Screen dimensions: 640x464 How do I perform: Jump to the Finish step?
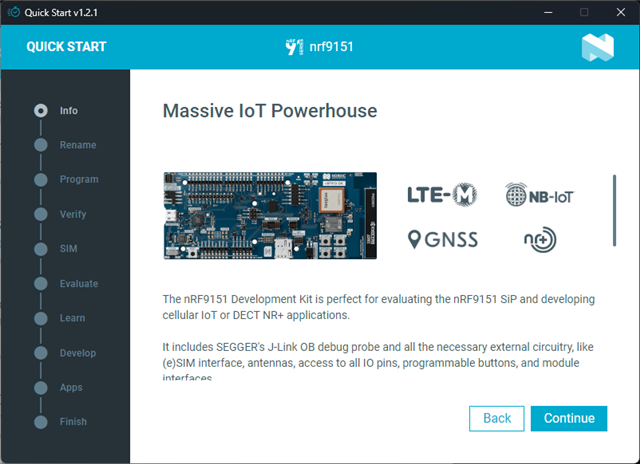pyautogui.click(x=73, y=422)
